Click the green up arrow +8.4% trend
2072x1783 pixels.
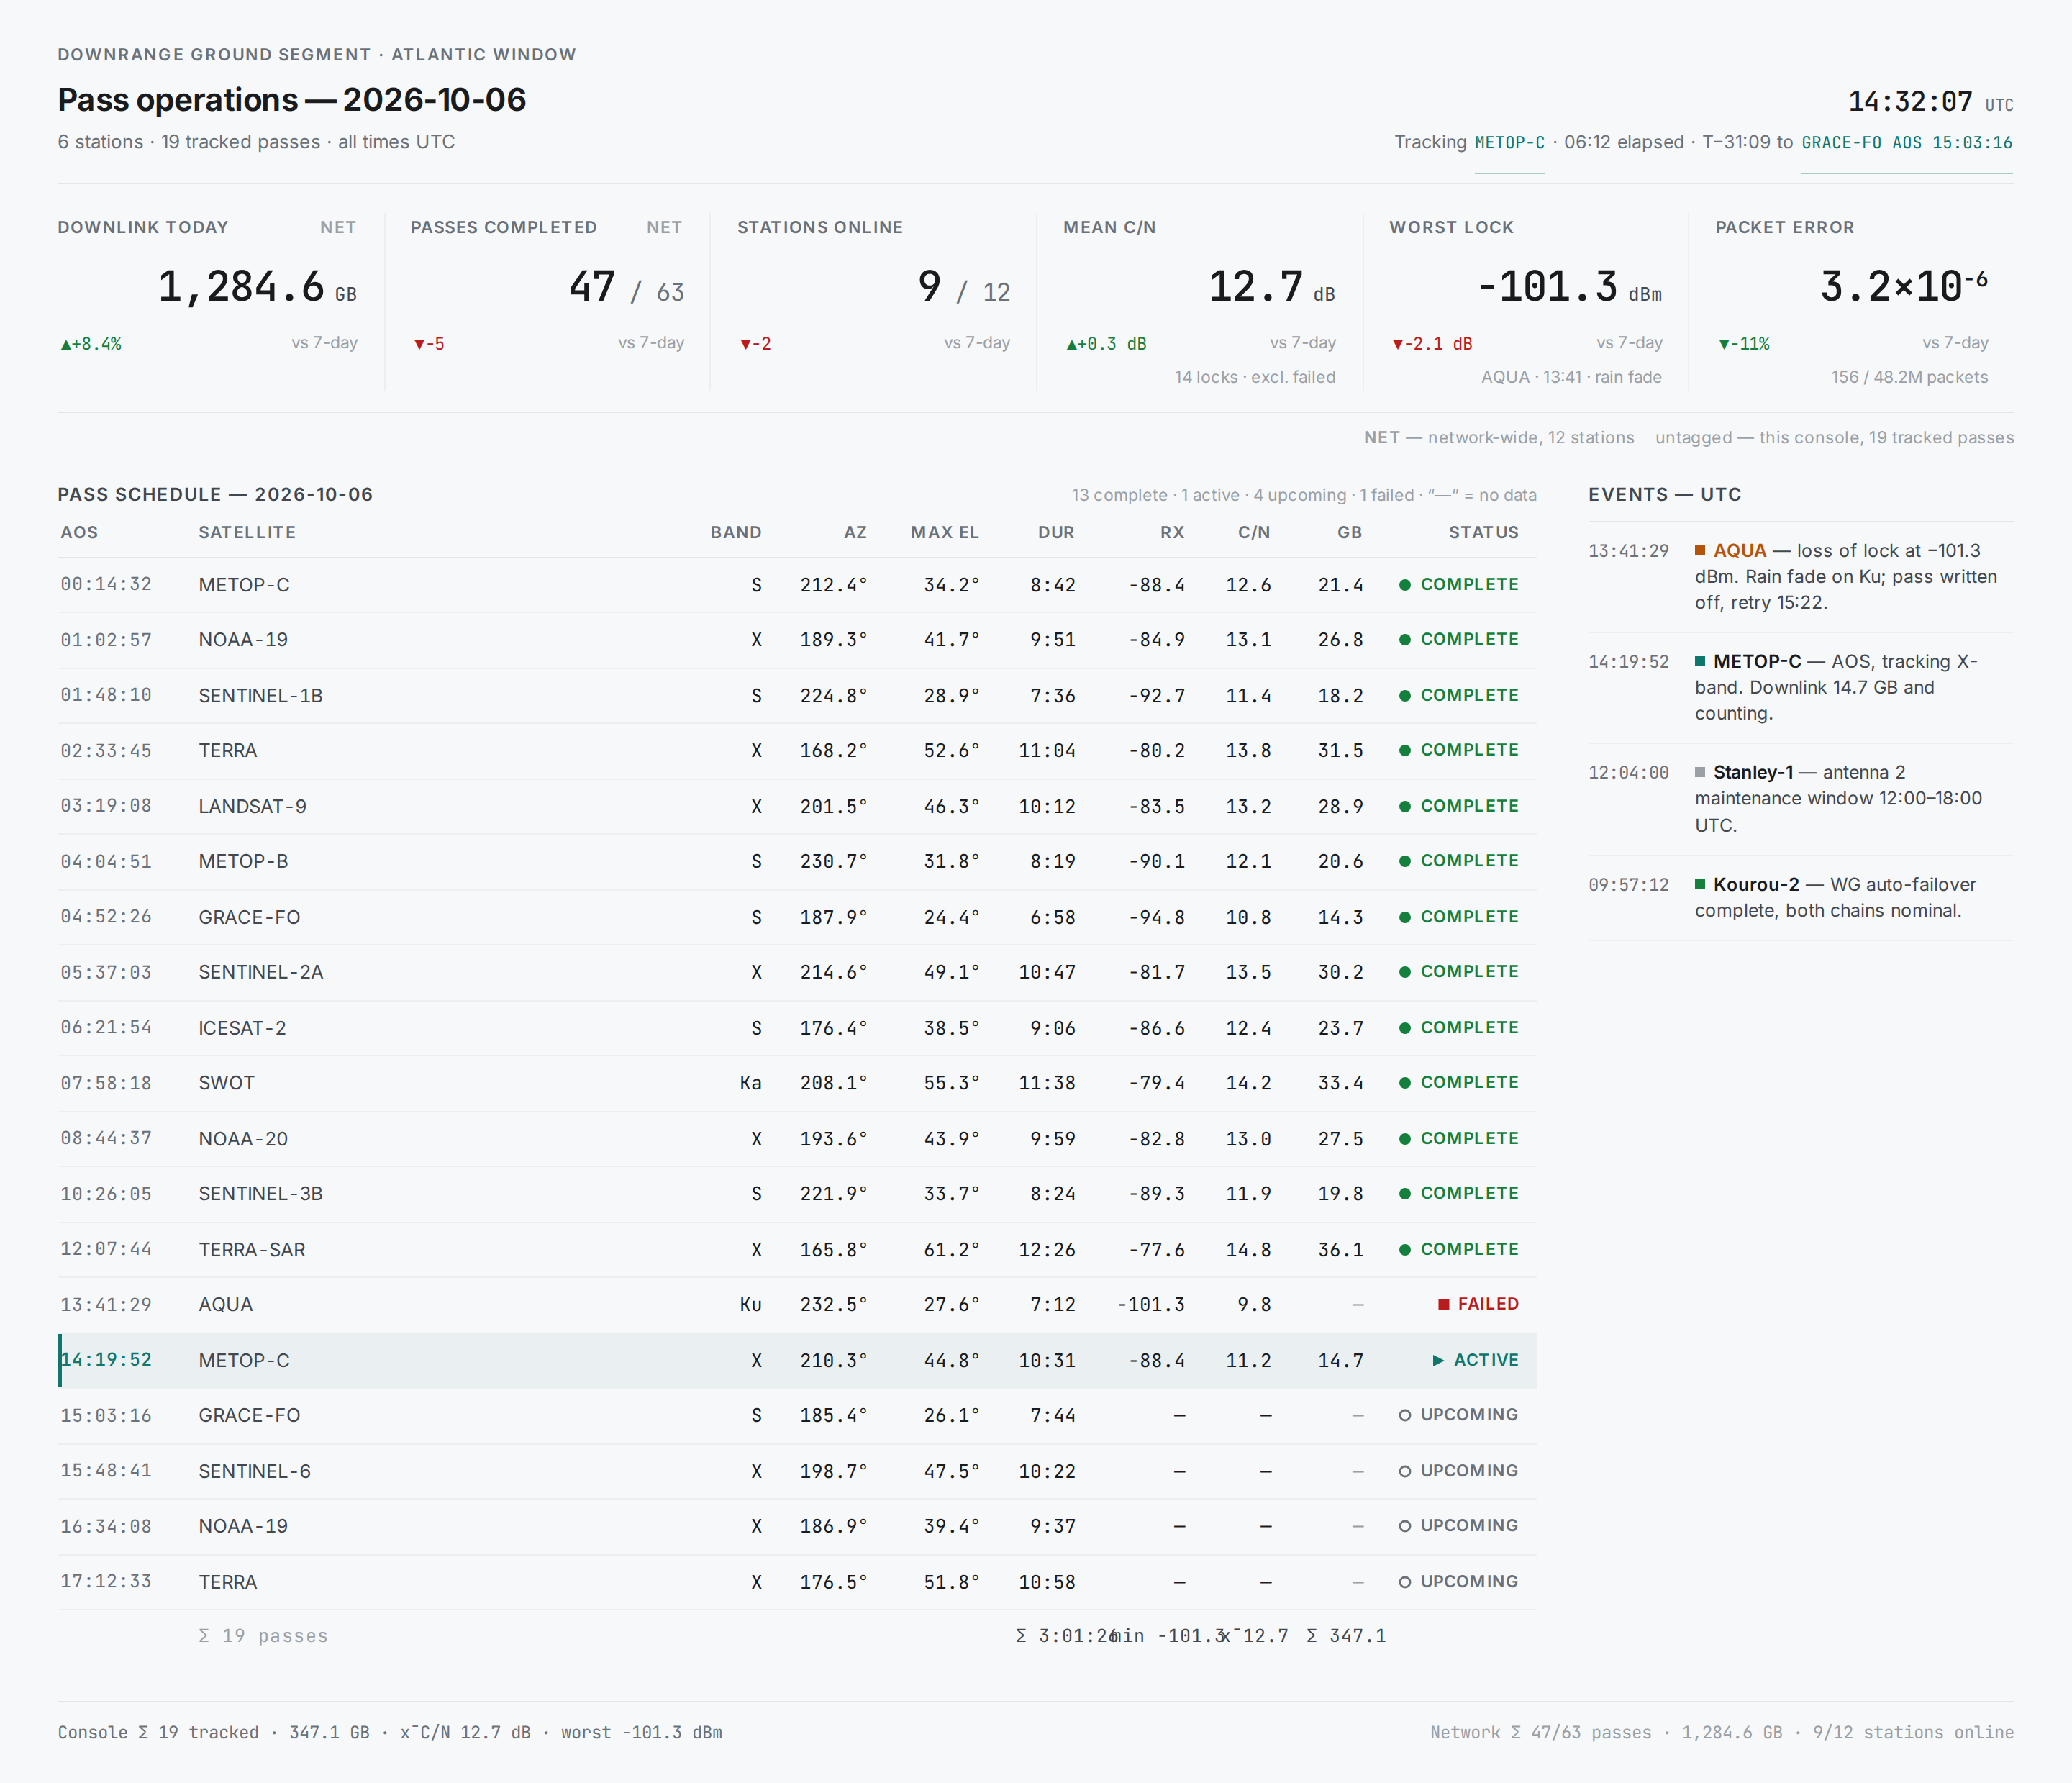point(91,344)
